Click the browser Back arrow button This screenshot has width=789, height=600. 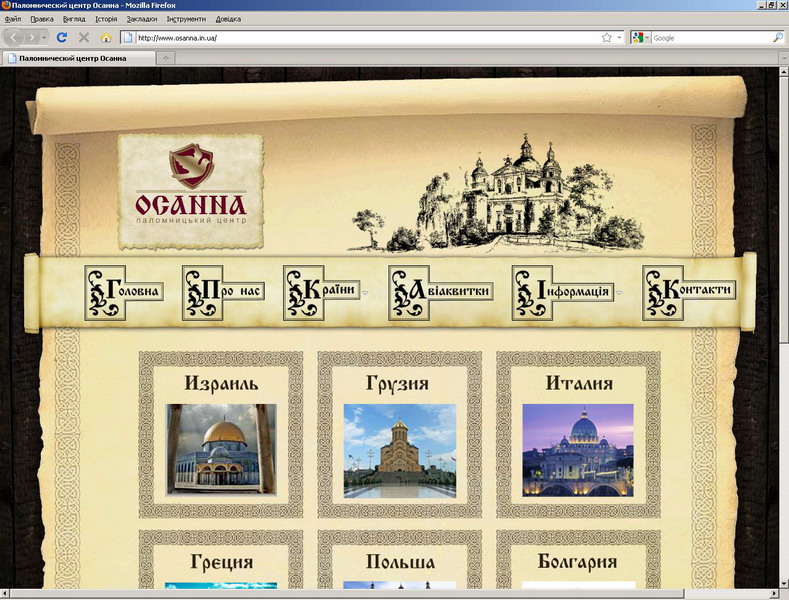(x=14, y=37)
